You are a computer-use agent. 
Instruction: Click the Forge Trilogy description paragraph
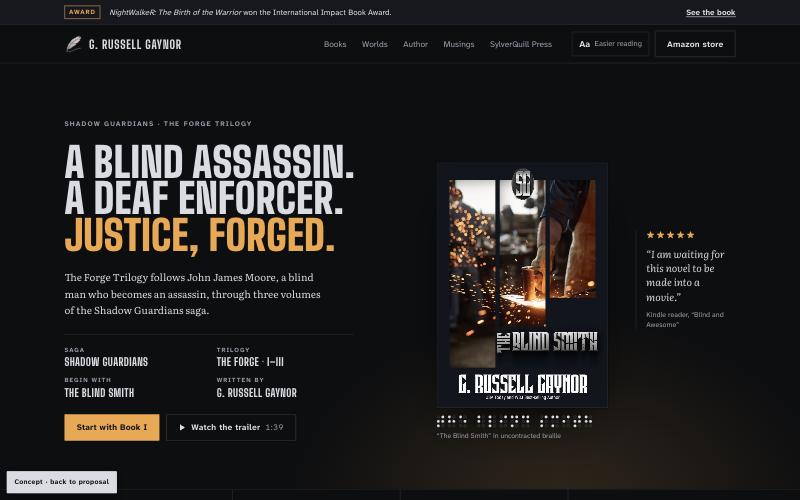(192, 294)
